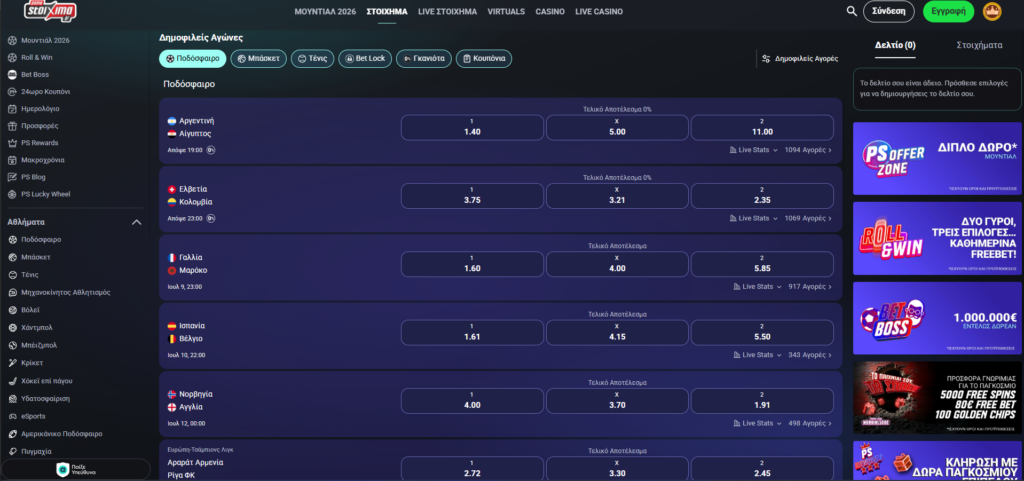The height and width of the screenshot is (481, 1024).
Task: Go to LIVE CASINO top menu
Action: coord(599,12)
